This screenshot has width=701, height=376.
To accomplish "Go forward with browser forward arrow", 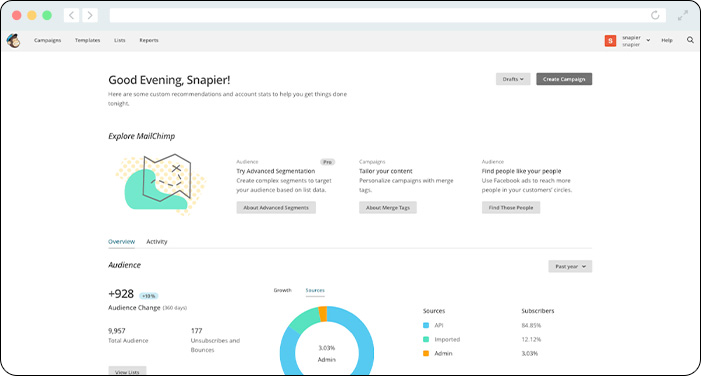I will [x=90, y=15].
